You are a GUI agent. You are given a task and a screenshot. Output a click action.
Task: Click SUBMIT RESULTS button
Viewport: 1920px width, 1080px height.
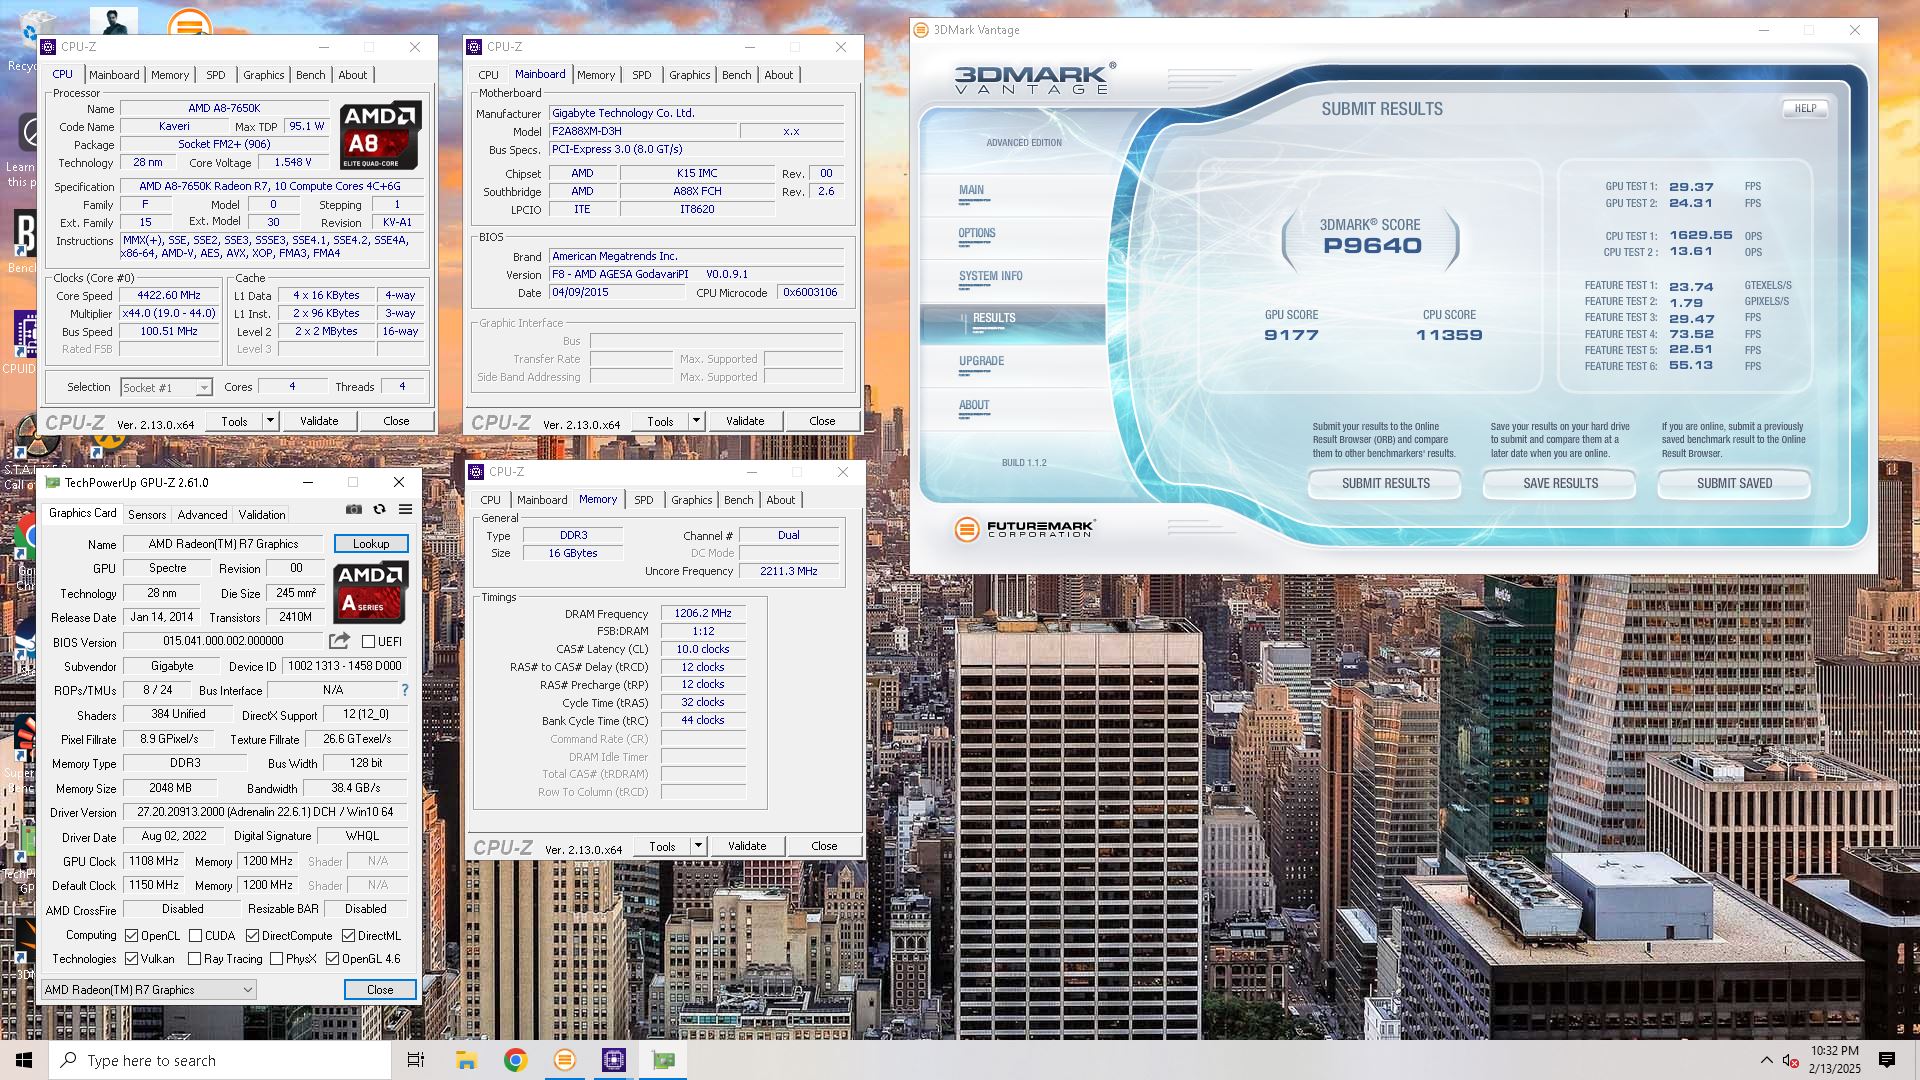coord(1385,483)
